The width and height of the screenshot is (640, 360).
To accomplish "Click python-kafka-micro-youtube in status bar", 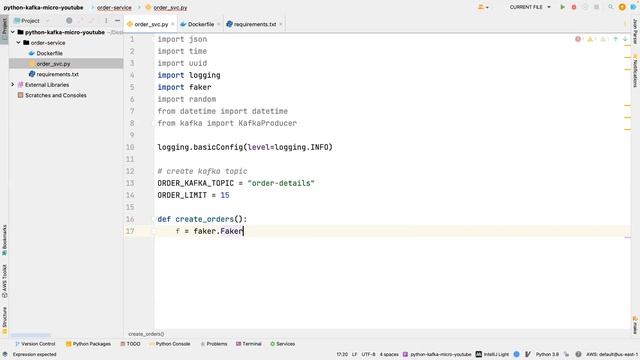I will [x=437, y=354].
